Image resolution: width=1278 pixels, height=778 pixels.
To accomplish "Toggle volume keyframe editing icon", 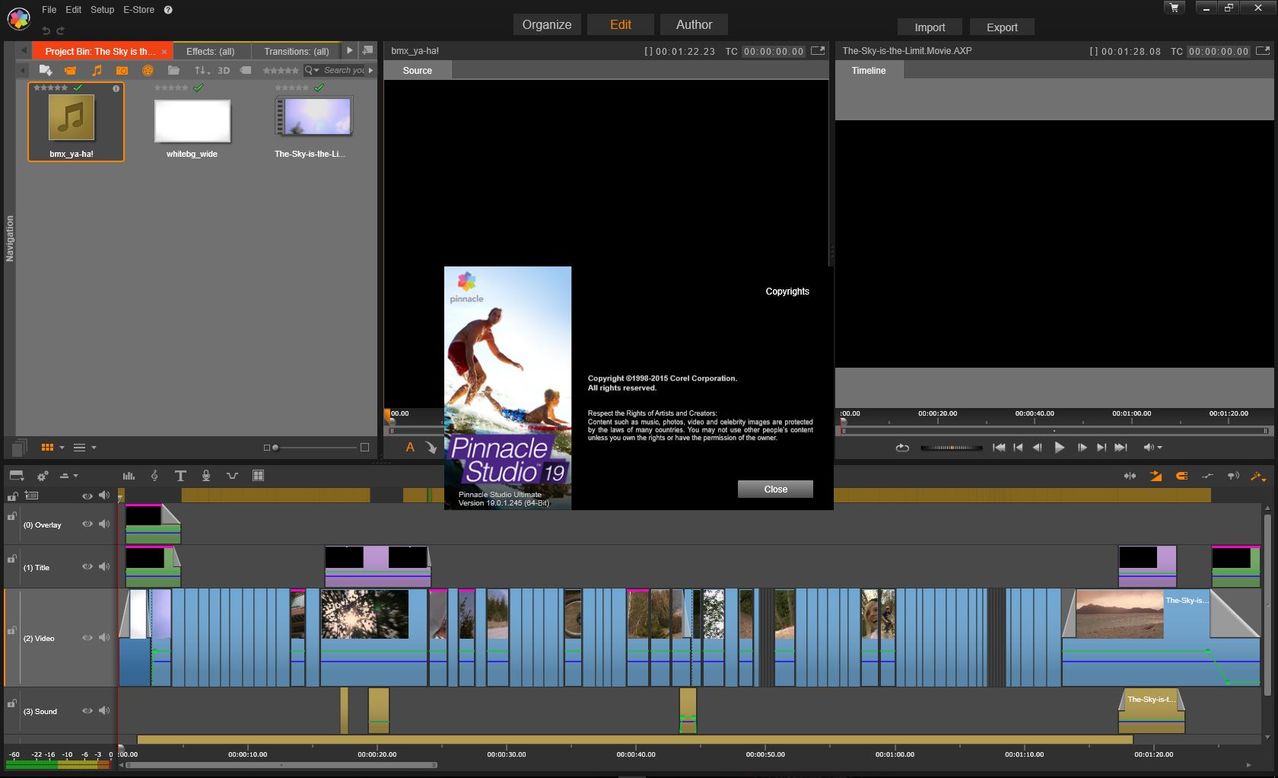I will coord(1208,476).
